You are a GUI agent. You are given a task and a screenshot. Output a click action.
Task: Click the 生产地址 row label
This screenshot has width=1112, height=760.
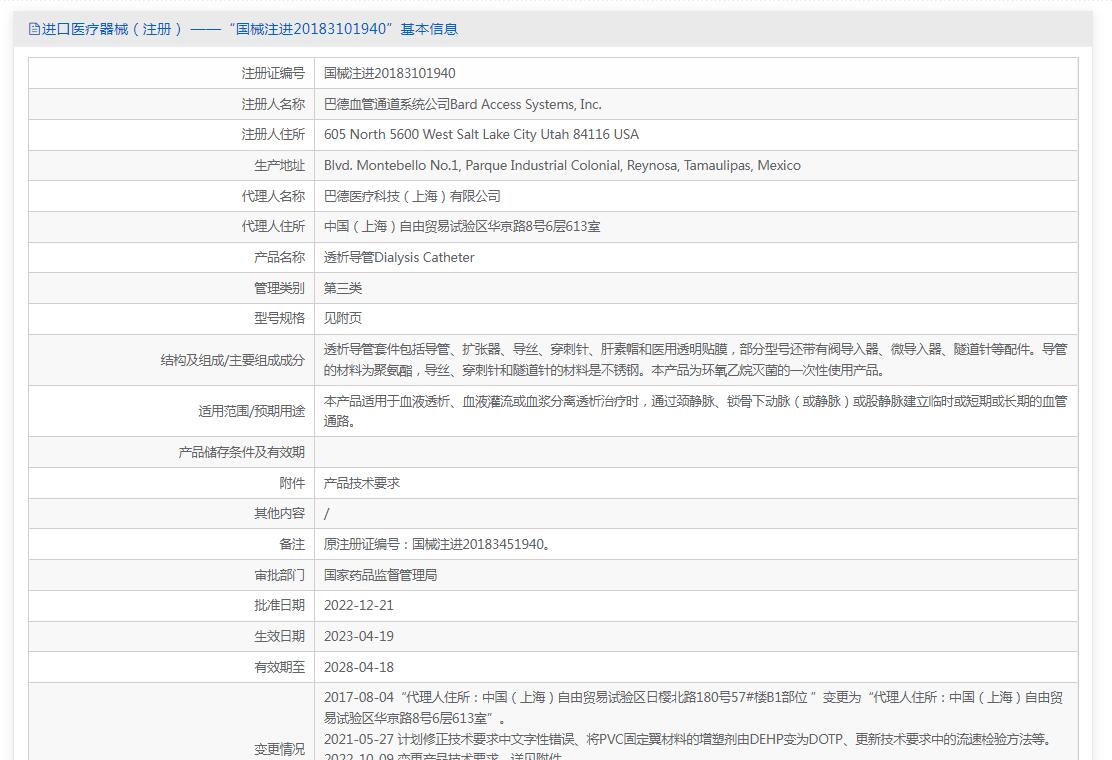point(279,165)
